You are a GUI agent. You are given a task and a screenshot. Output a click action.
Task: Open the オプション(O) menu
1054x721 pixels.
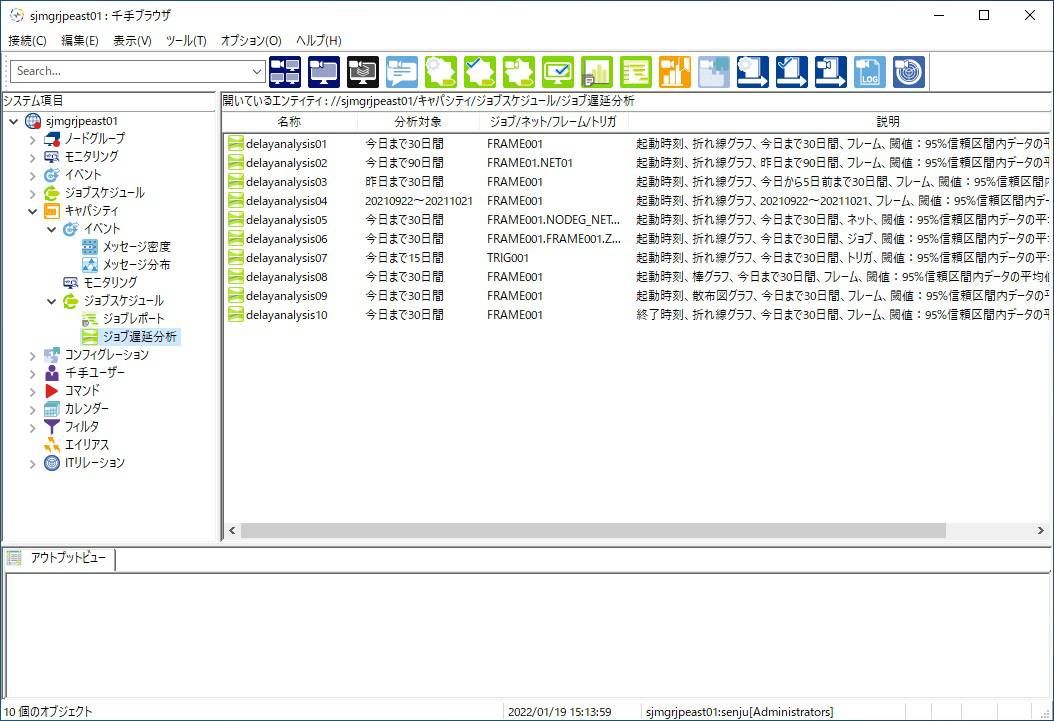click(251, 41)
